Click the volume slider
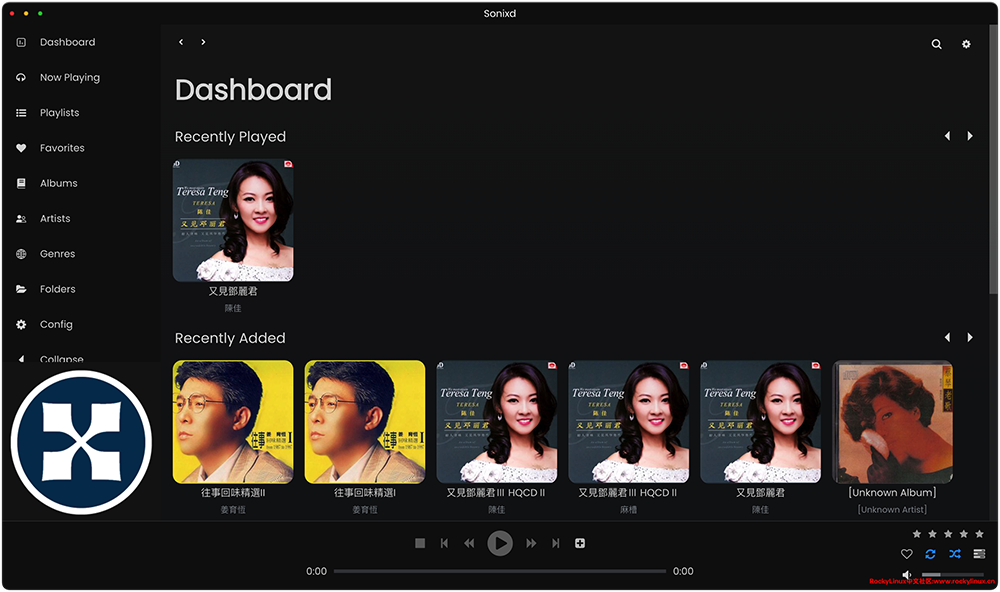This screenshot has width=1000, height=592. click(950, 575)
